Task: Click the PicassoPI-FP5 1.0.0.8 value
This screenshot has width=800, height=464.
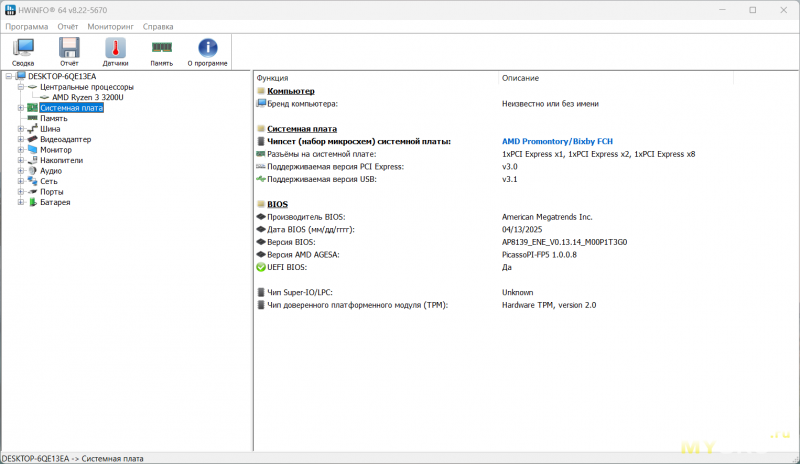Action: pyautogui.click(x=539, y=255)
